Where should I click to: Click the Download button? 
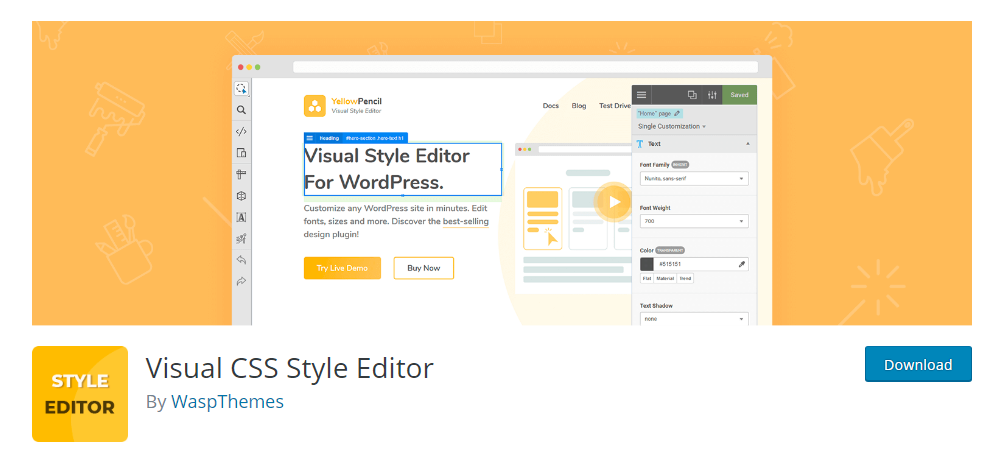click(918, 364)
